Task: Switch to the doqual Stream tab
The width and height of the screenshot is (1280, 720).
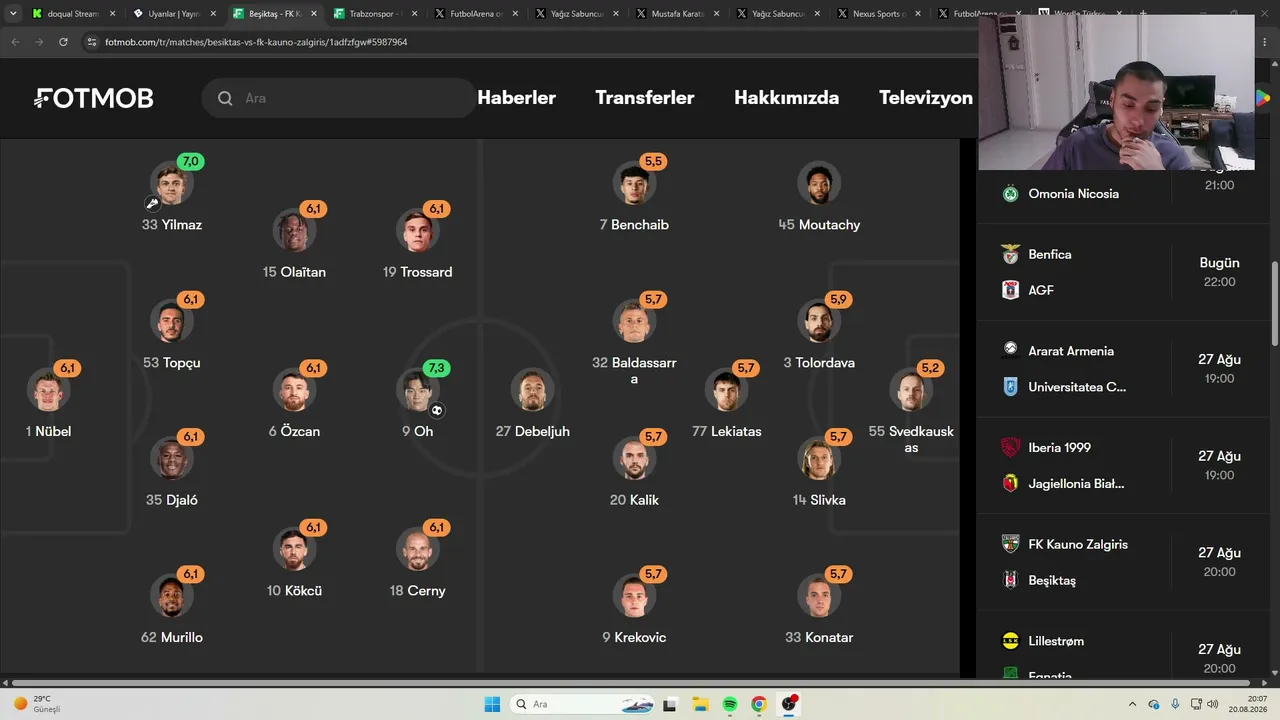Action: click(73, 14)
